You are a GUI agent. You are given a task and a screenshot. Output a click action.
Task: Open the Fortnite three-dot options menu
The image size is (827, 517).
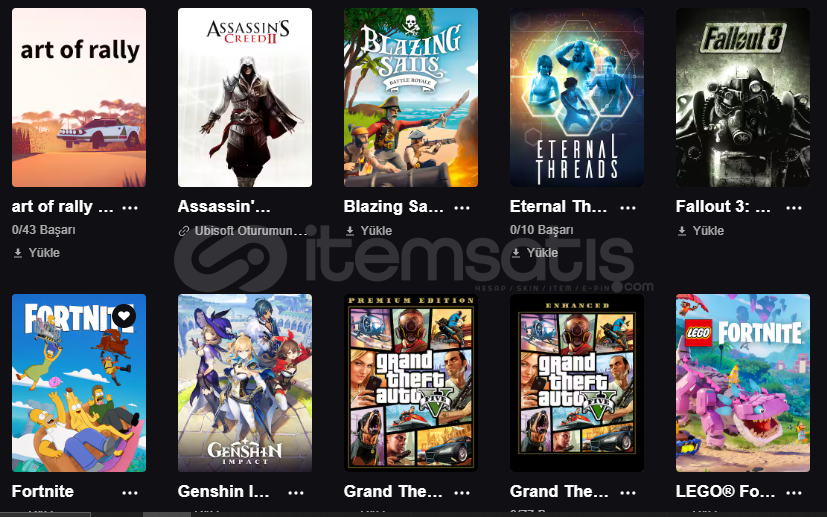tap(130, 492)
